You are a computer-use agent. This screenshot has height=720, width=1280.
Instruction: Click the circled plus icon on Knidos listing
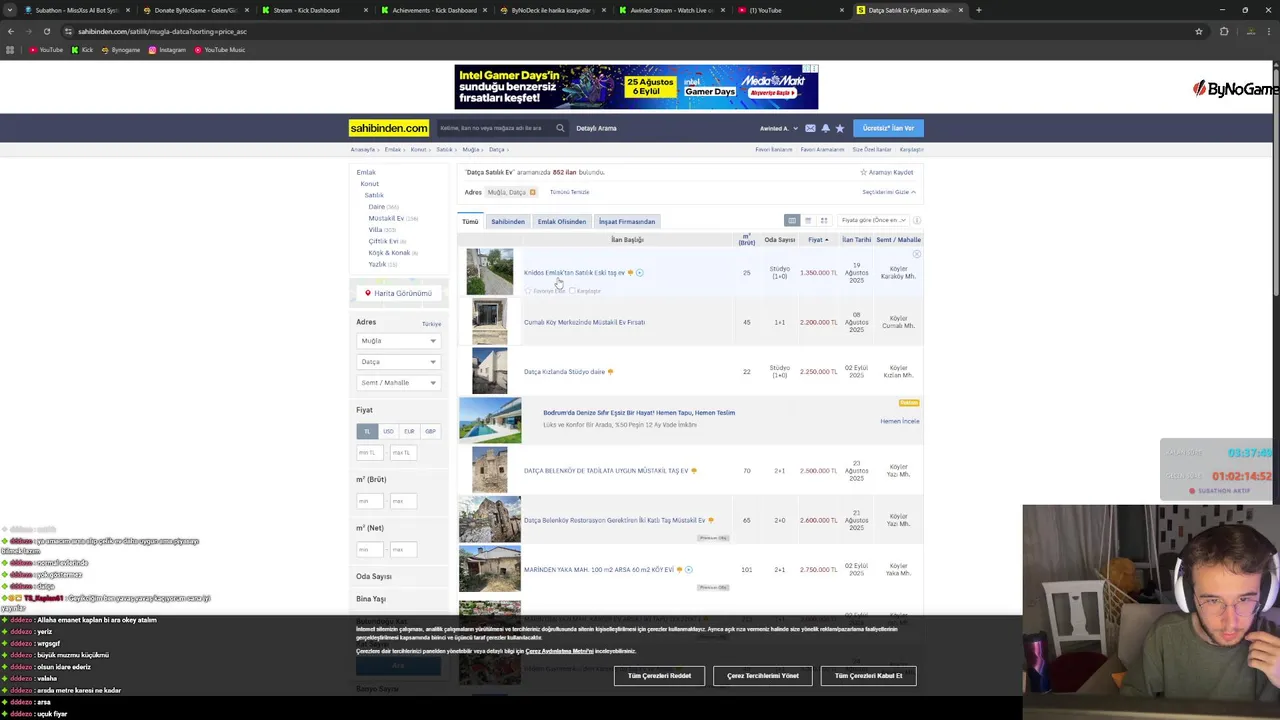pos(639,272)
